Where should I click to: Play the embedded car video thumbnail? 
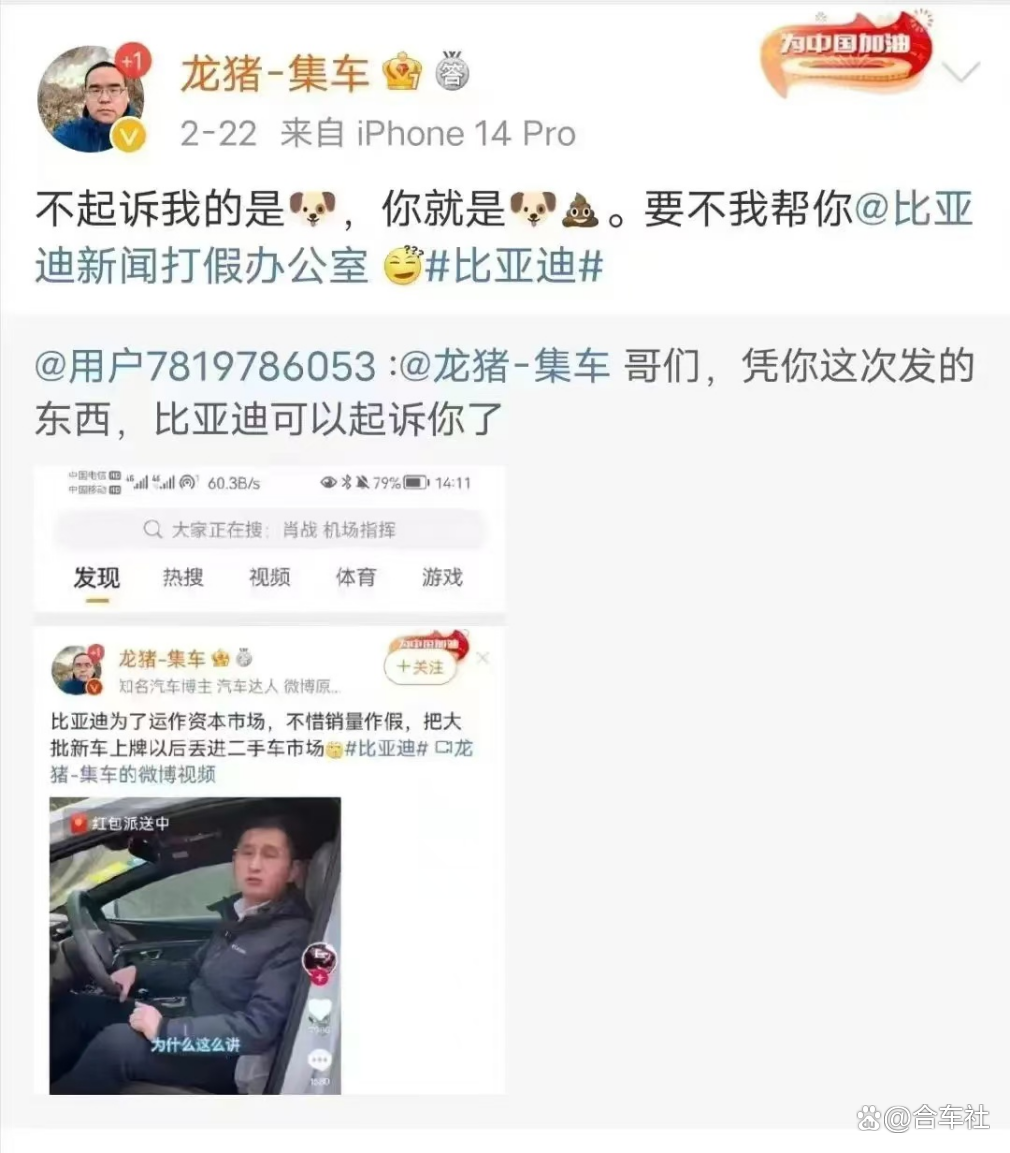pyautogui.click(x=195, y=946)
